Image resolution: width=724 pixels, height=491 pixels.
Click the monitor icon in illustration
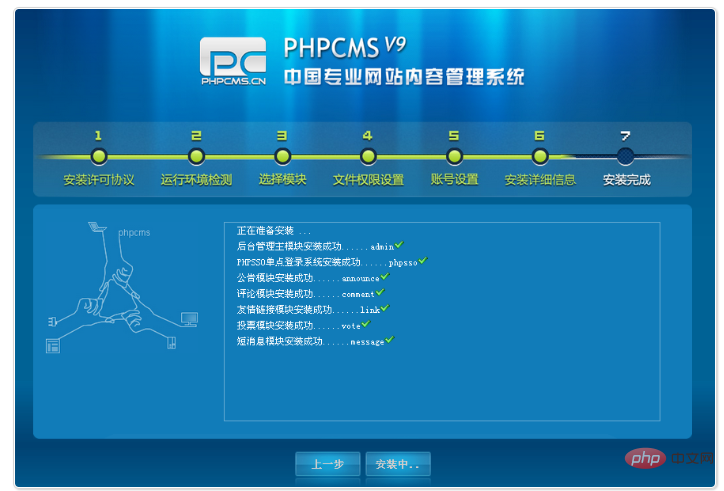pyautogui.click(x=189, y=319)
